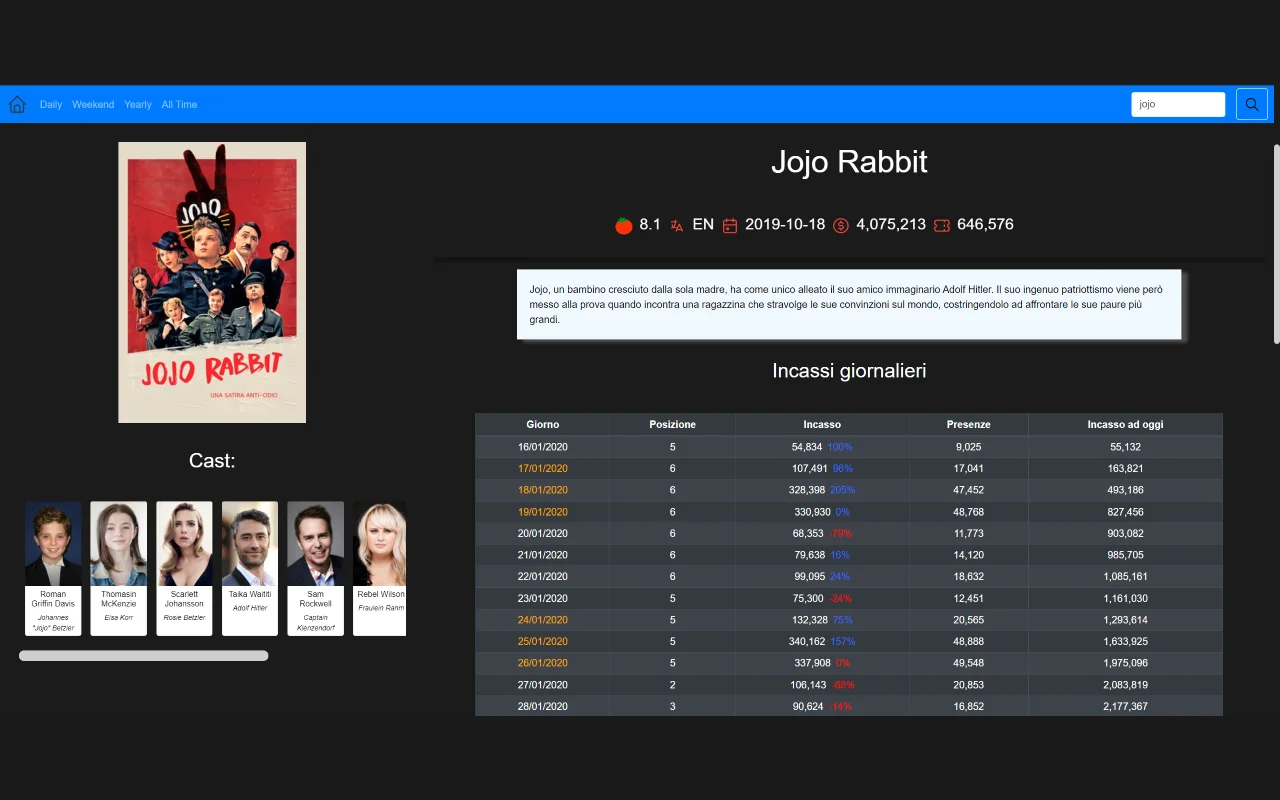Image resolution: width=1280 pixels, height=800 pixels.
Task: Click the dollar coin gross icon
Action: 841,225
